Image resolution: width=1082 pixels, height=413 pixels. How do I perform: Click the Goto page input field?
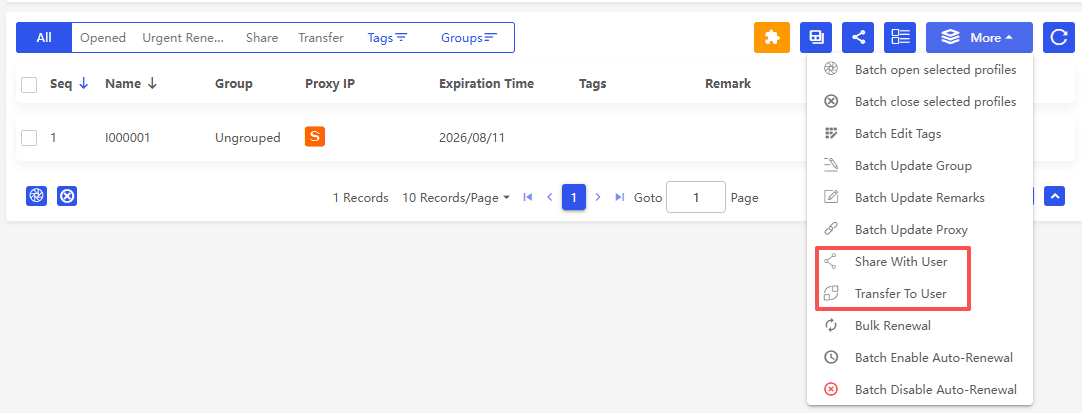point(696,197)
